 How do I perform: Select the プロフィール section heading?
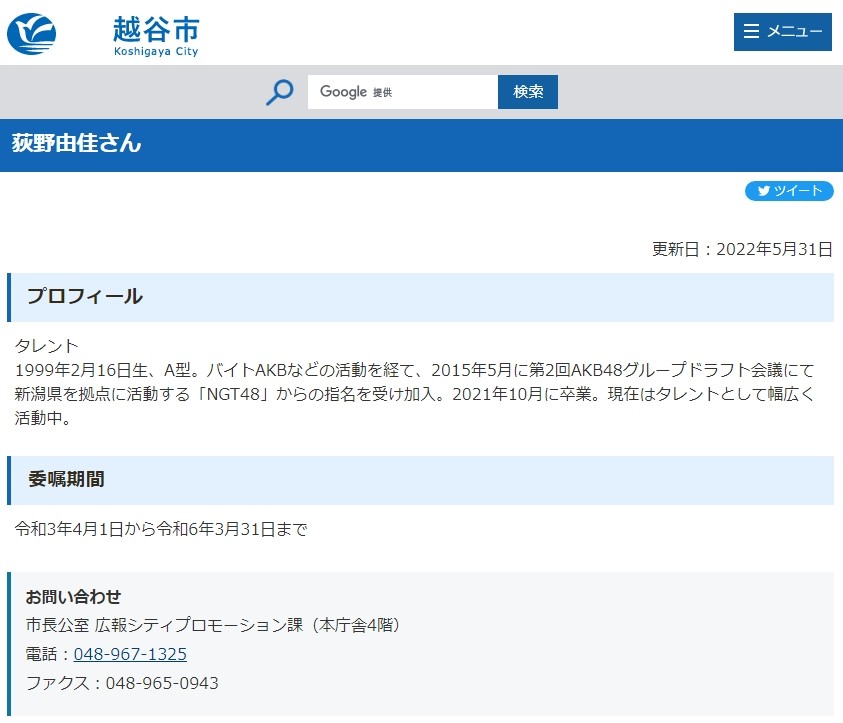tap(85, 297)
